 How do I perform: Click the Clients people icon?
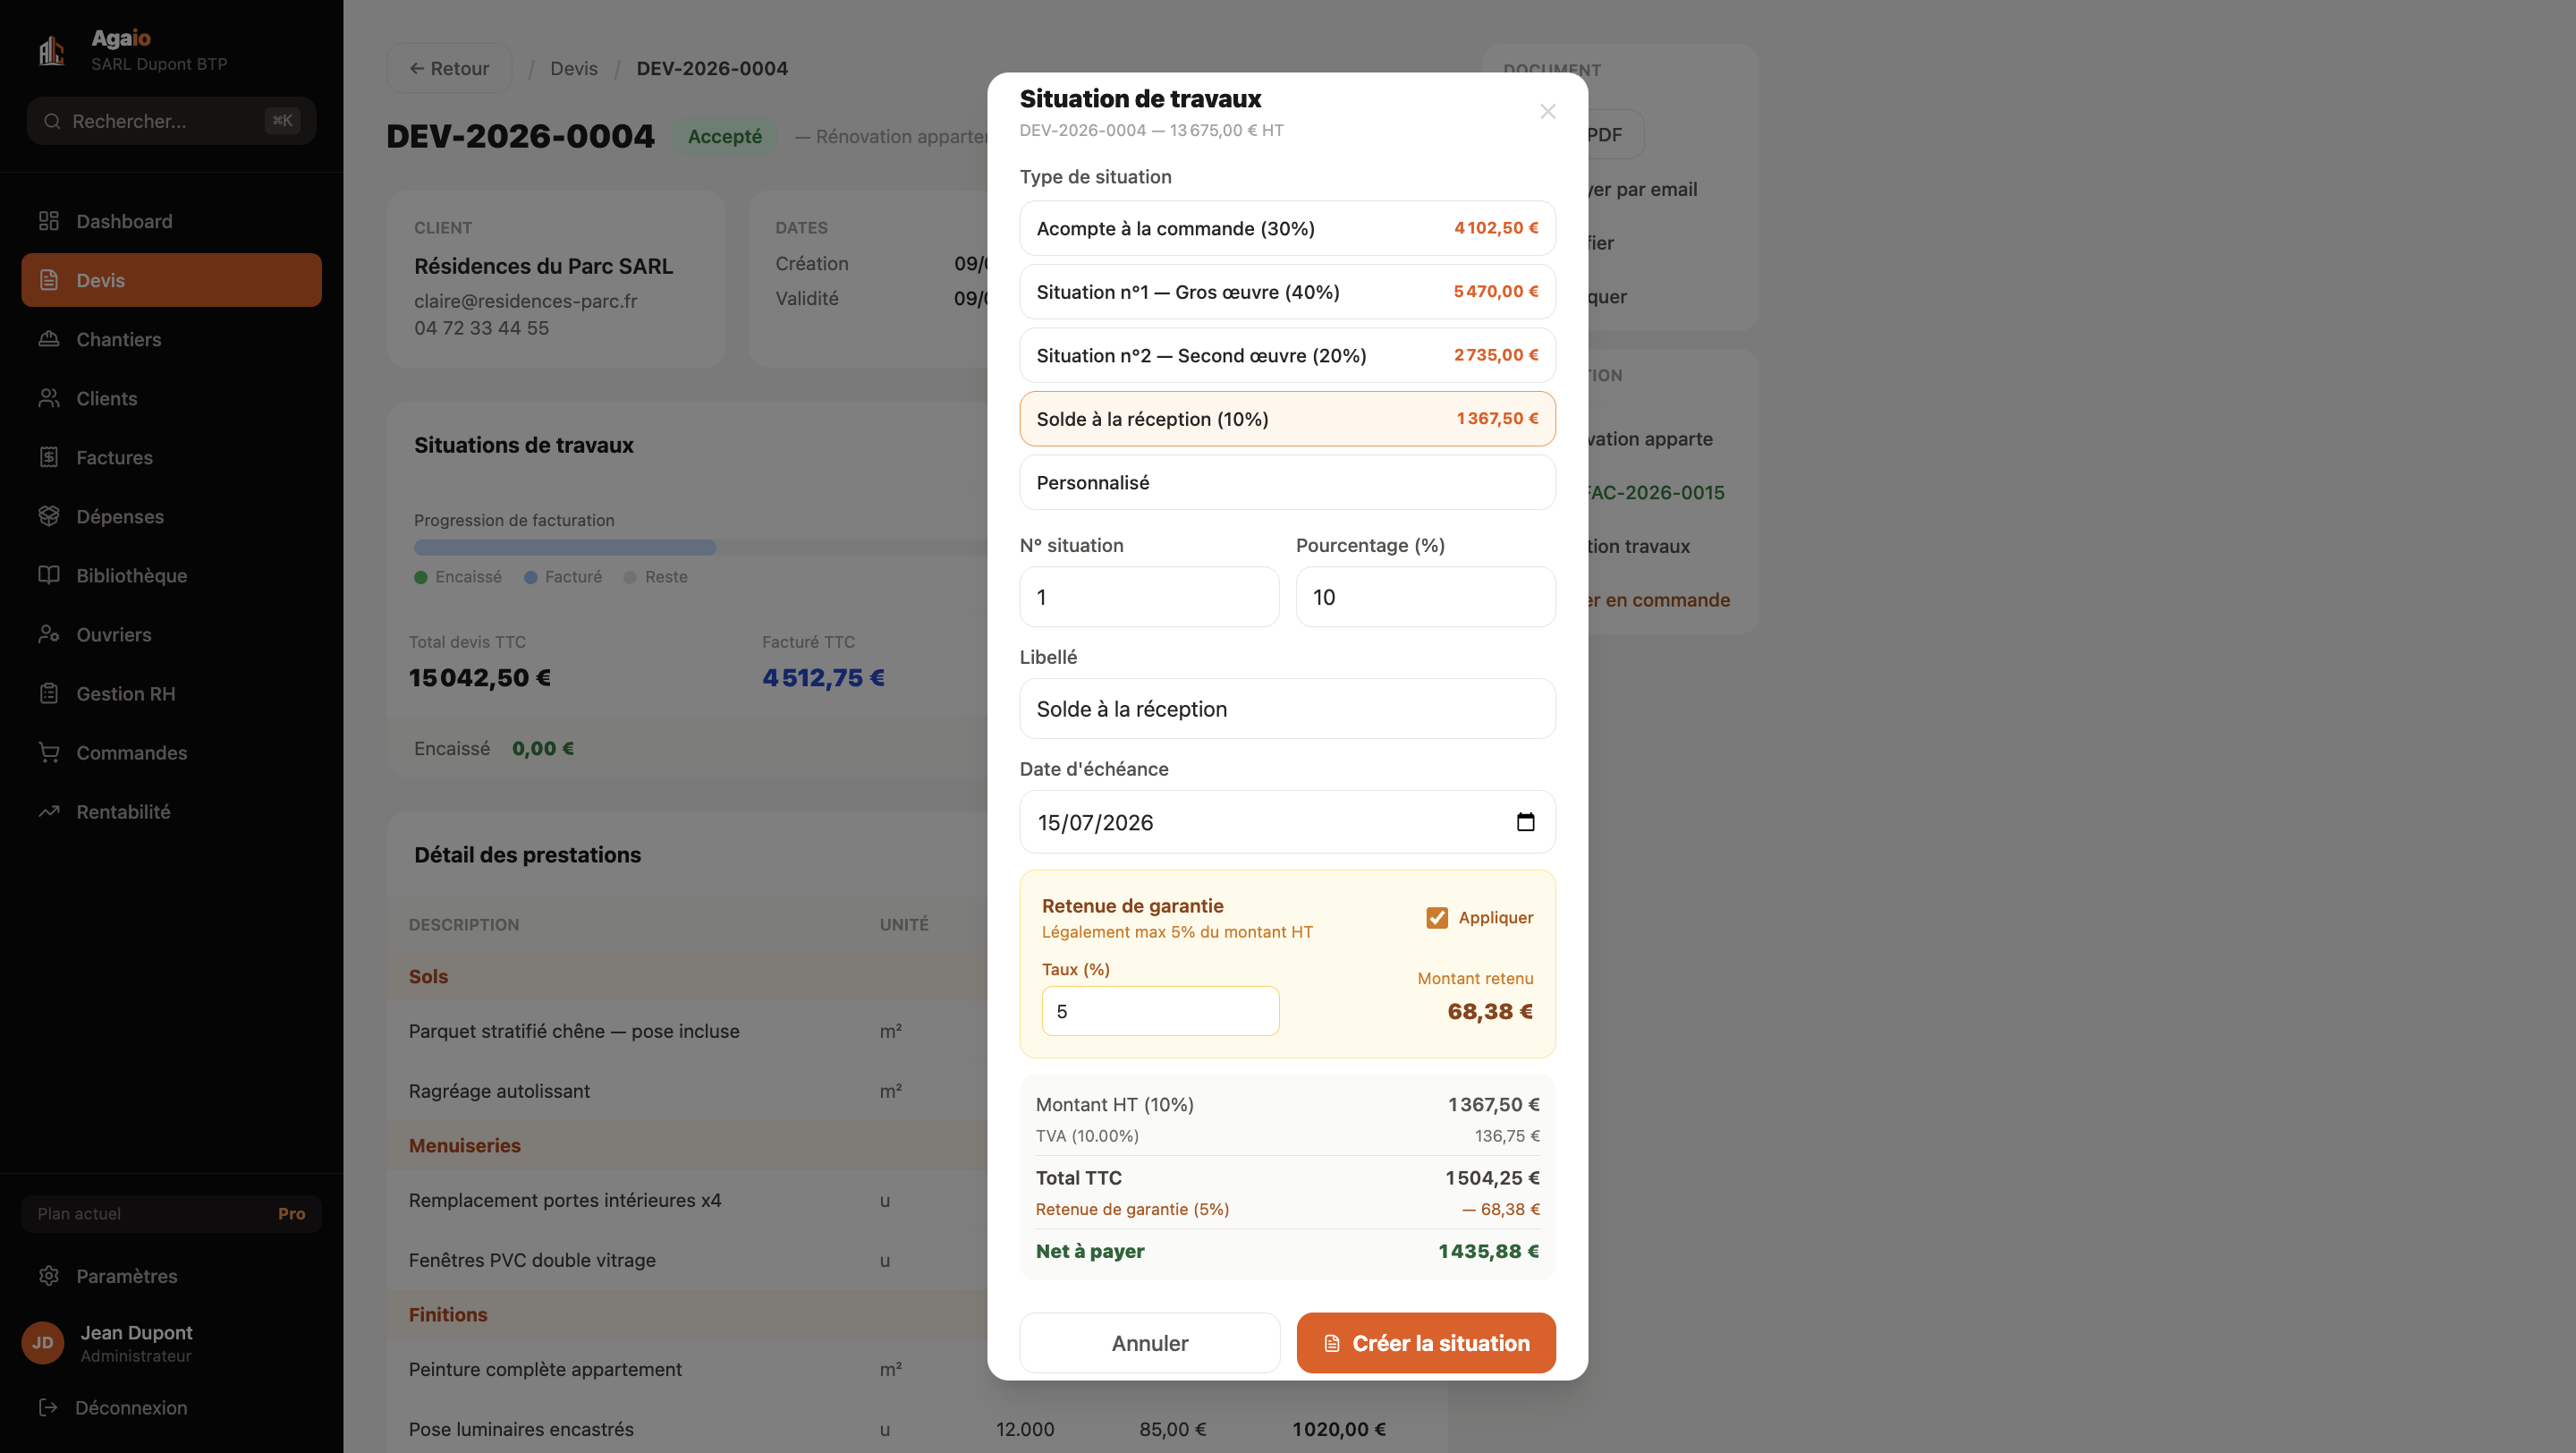click(x=49, y=398)
